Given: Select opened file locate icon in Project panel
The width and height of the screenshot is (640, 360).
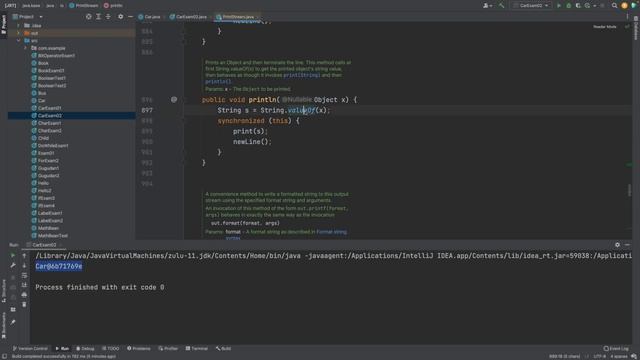Looking at the screenshot, I should 89,17.
